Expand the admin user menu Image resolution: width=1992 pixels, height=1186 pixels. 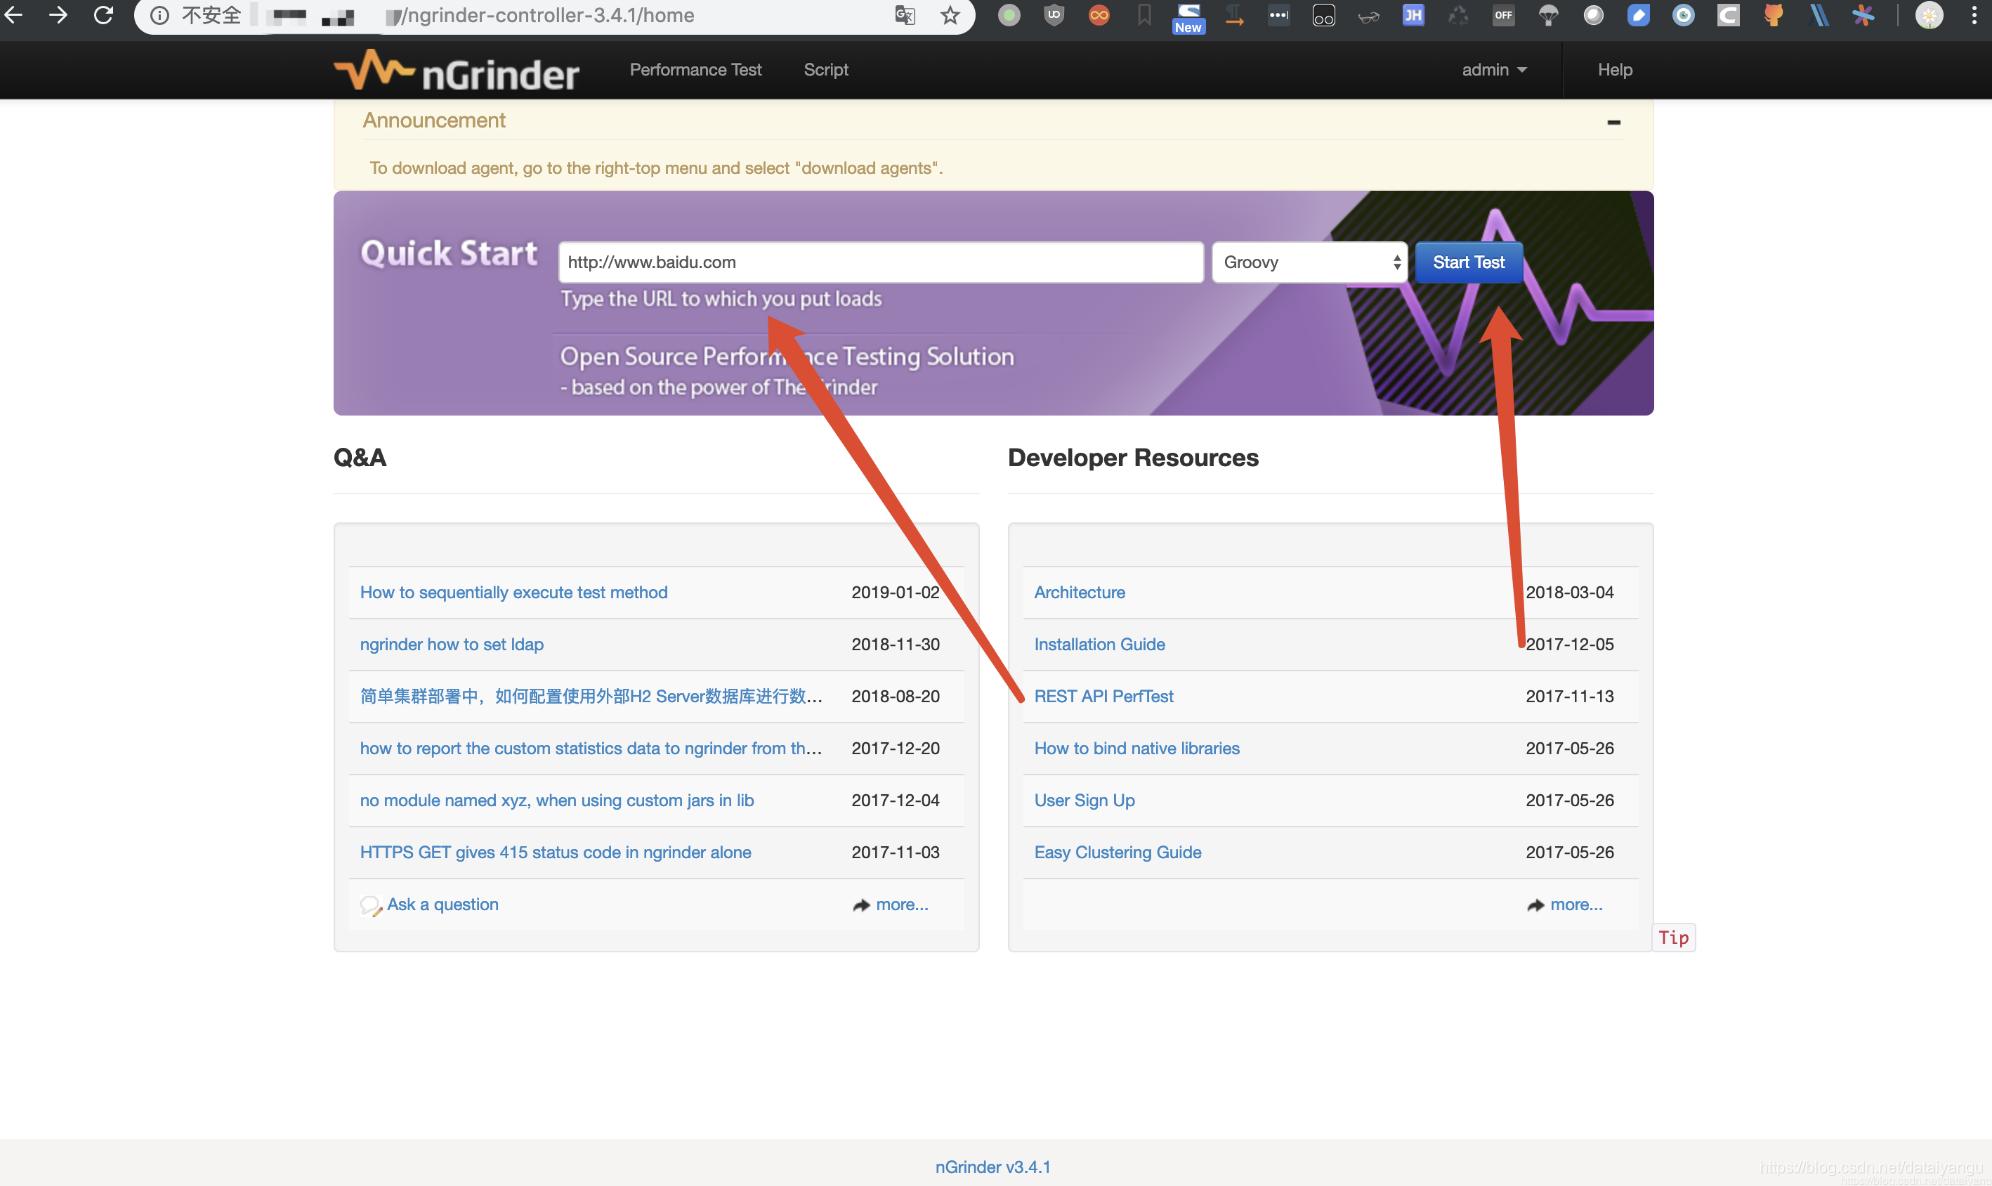pos(1494,70)
